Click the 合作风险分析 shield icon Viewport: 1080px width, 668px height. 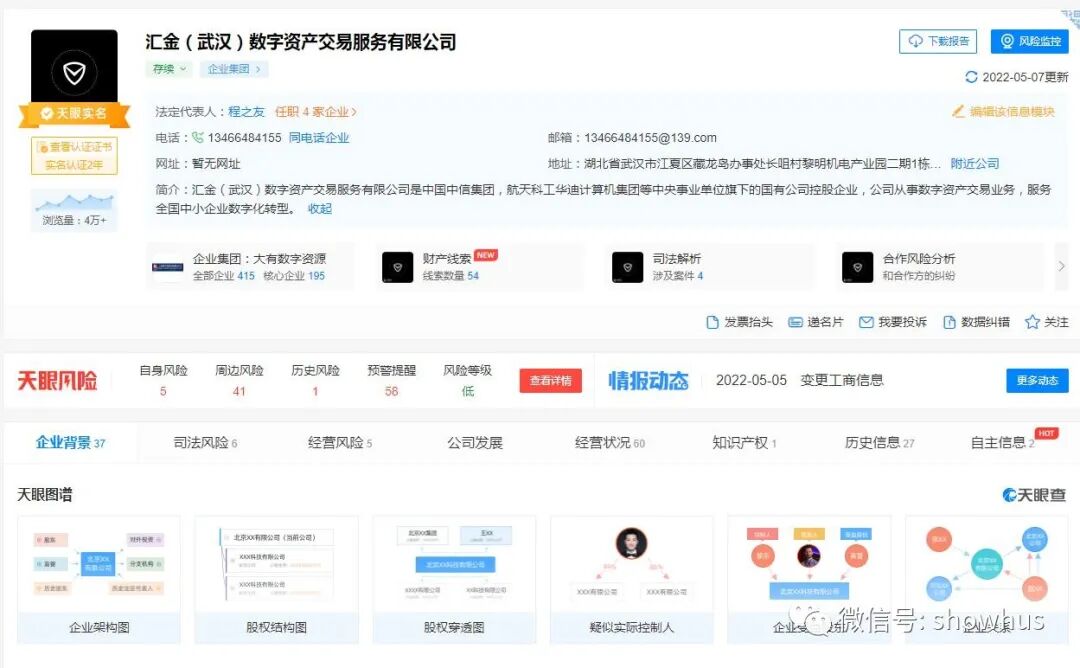coord(858,267)
